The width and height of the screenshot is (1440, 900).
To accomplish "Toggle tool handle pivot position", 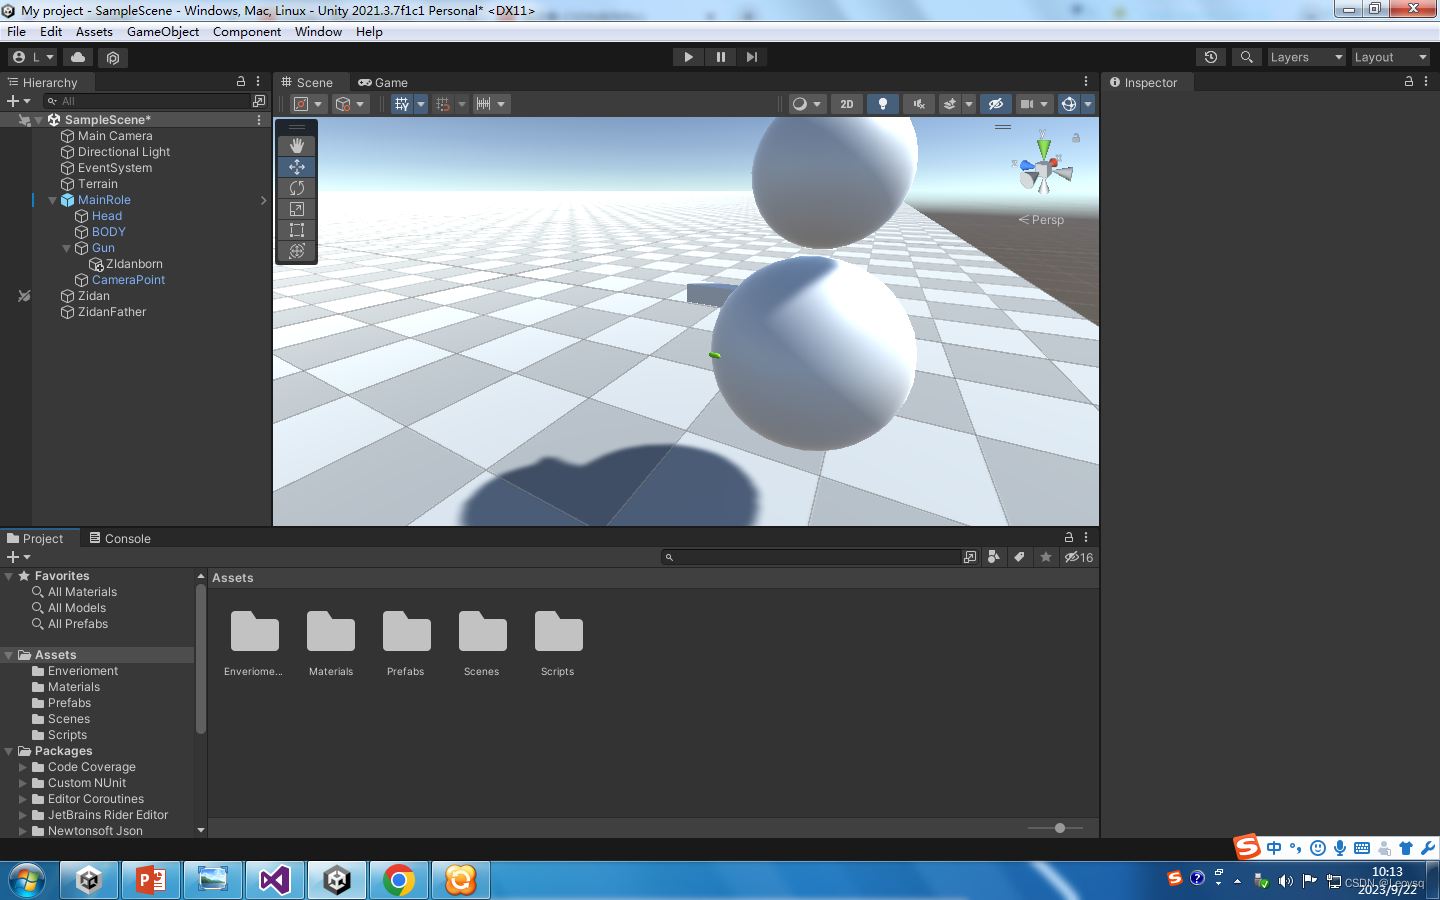I will coord(307,104).
